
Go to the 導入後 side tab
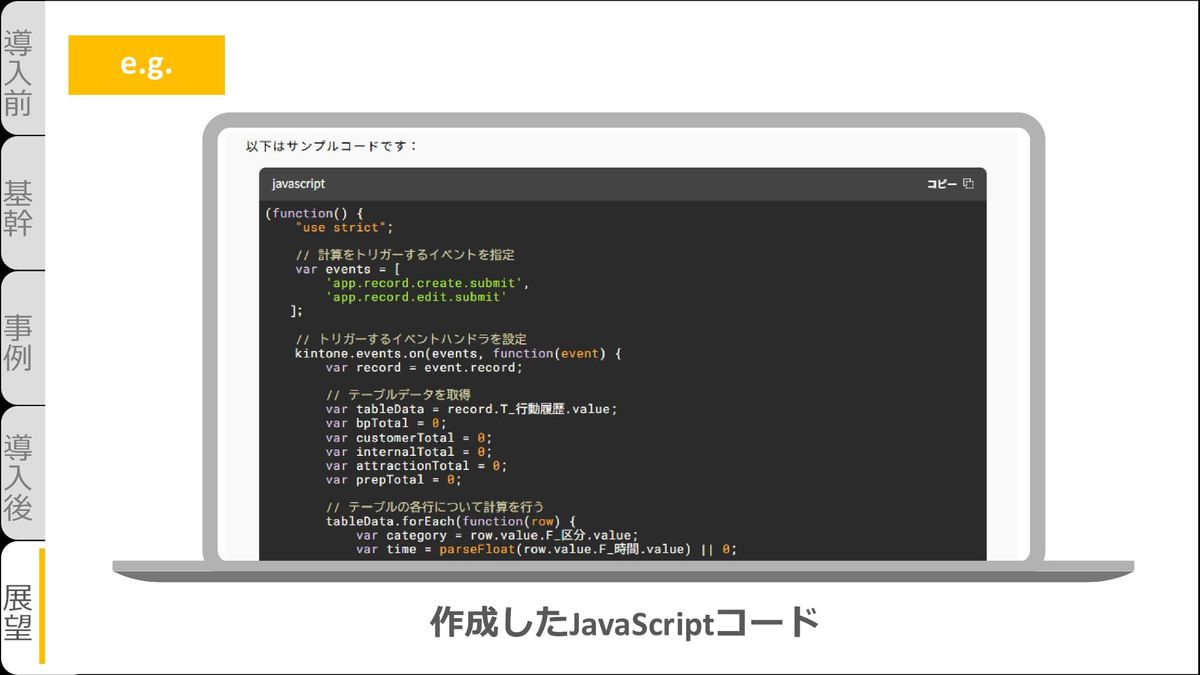[x=19, y=477]
